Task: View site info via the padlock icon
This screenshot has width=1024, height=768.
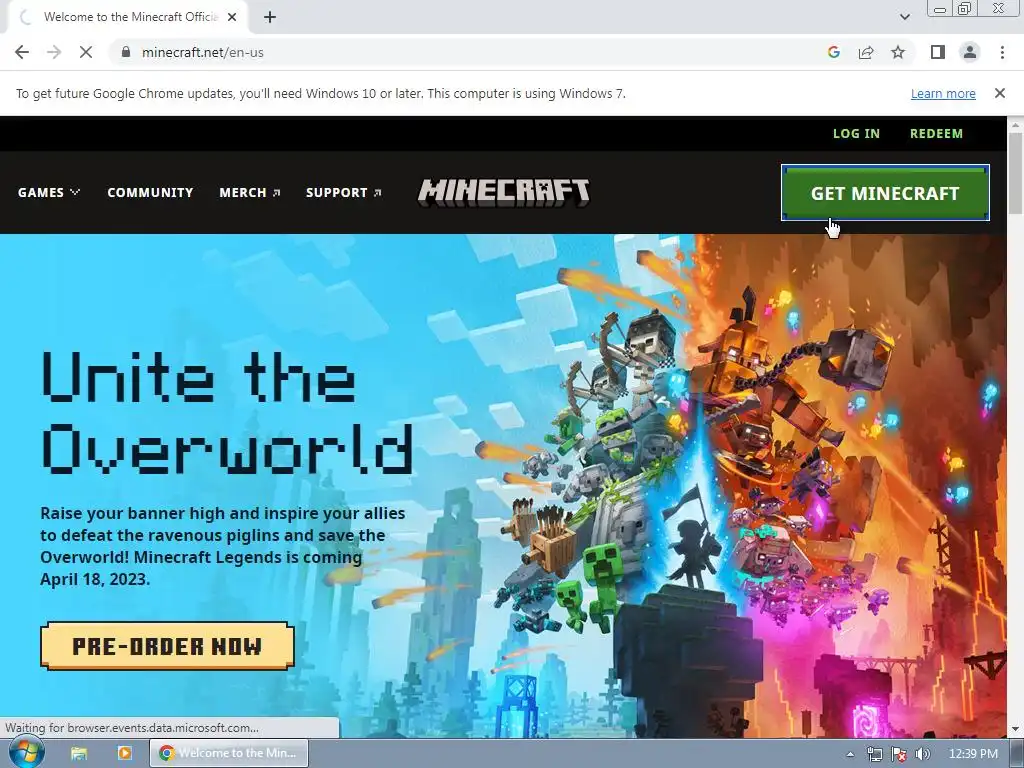Action: click(x=126, y=52)
